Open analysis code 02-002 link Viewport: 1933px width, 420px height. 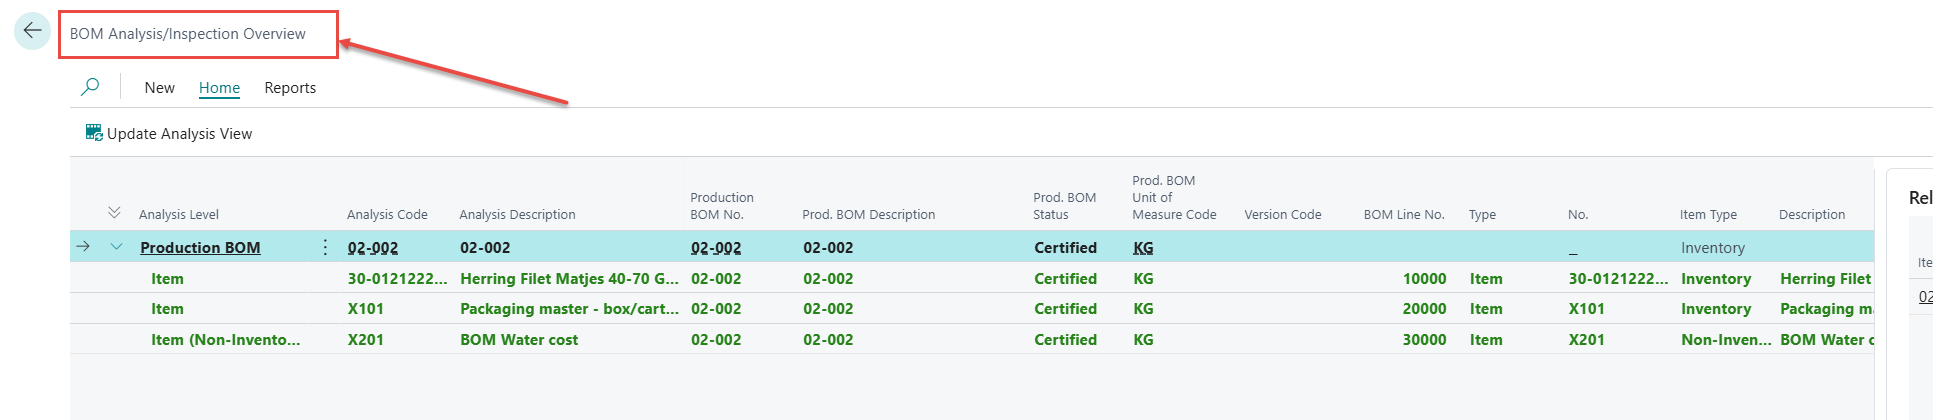[x=373, y=248]
